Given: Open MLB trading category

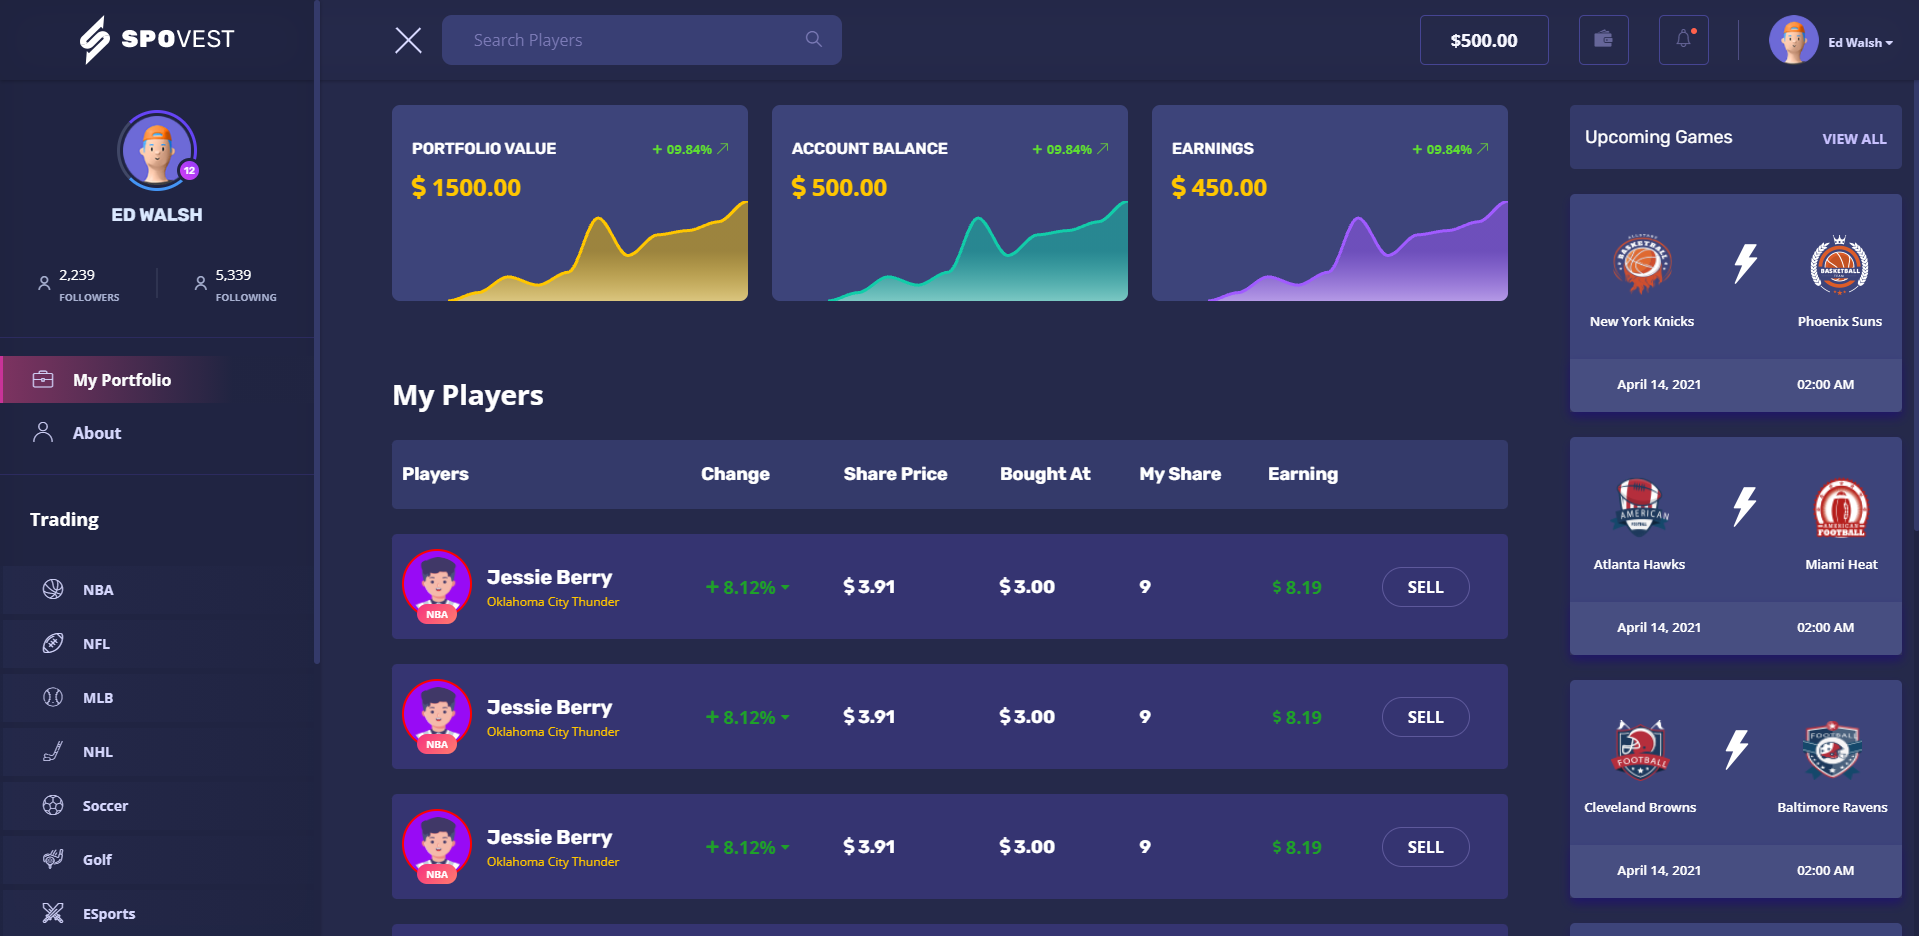Looking at the screenshot, I should pos(157,698).
